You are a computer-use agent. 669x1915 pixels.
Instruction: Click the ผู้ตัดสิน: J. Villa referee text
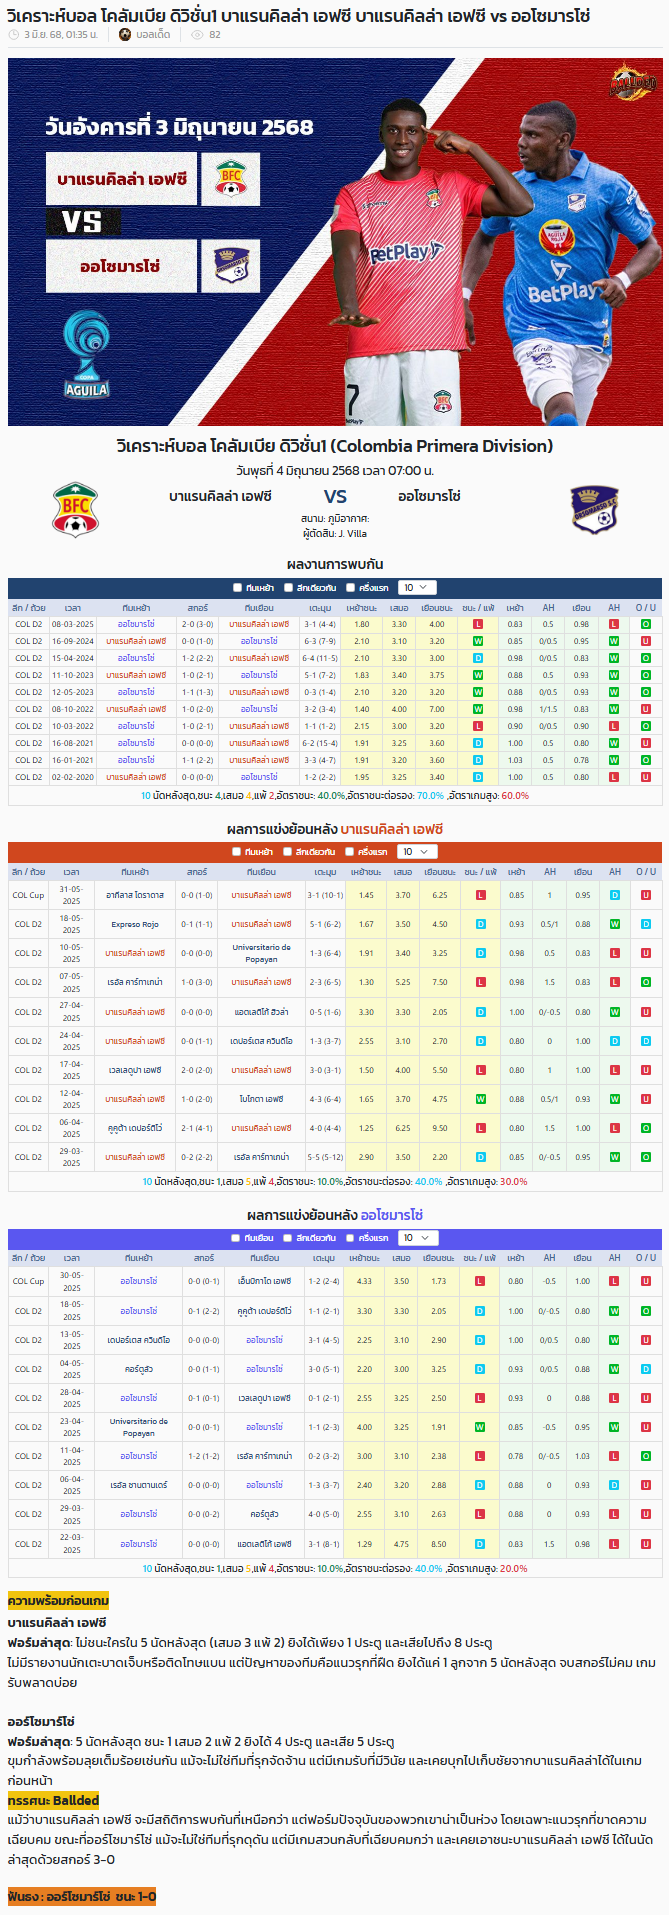pos(335,533)
